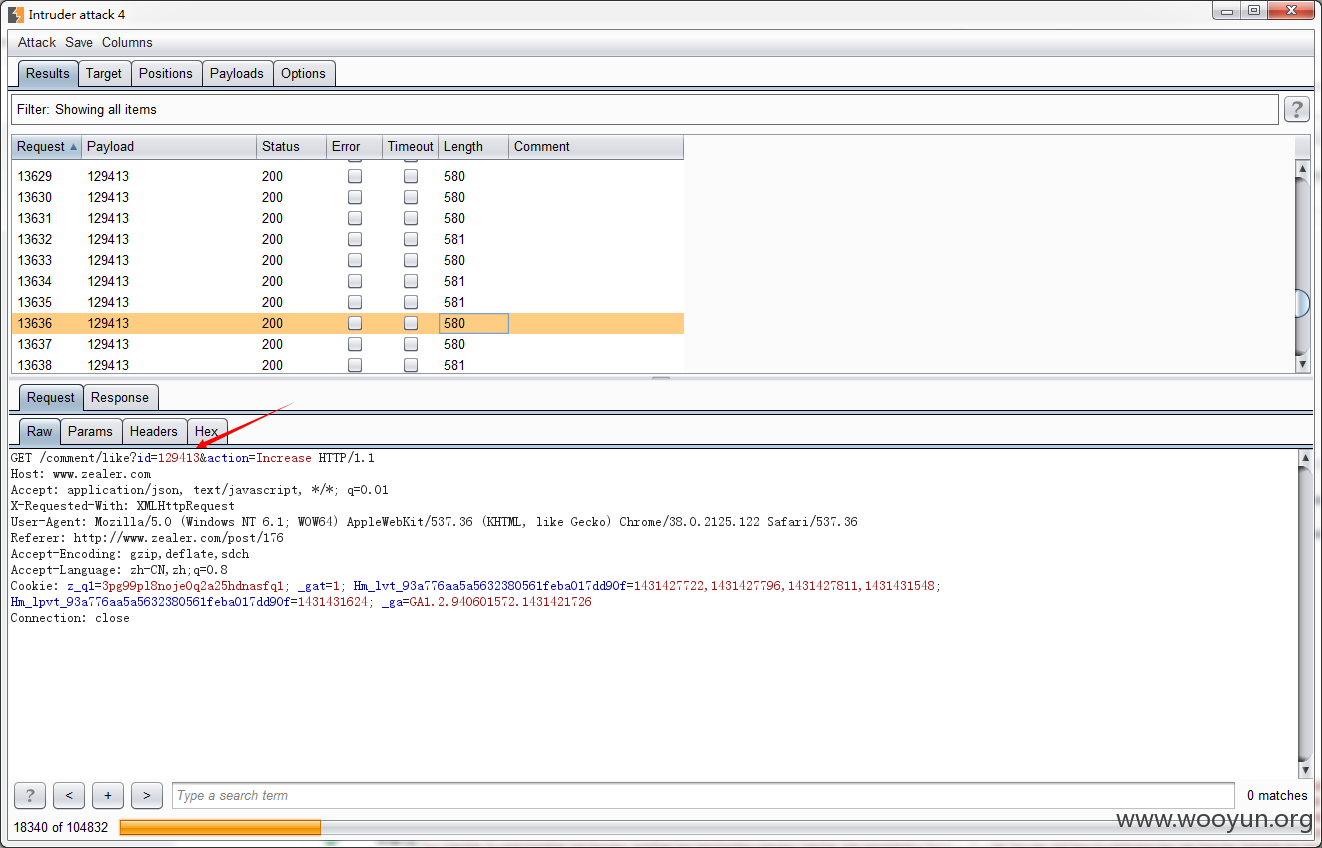Select request row 13637
The image size is (1322, 848).
coord(347,344)
